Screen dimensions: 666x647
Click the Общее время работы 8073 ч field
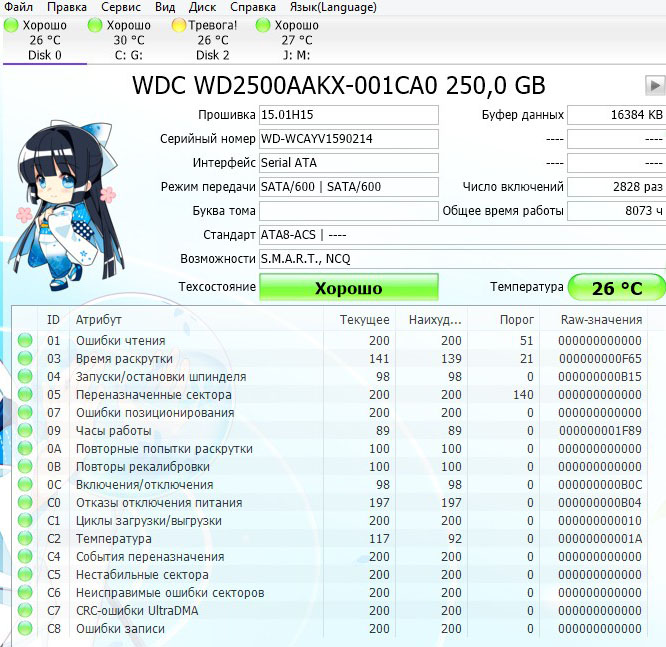[616, 211]
